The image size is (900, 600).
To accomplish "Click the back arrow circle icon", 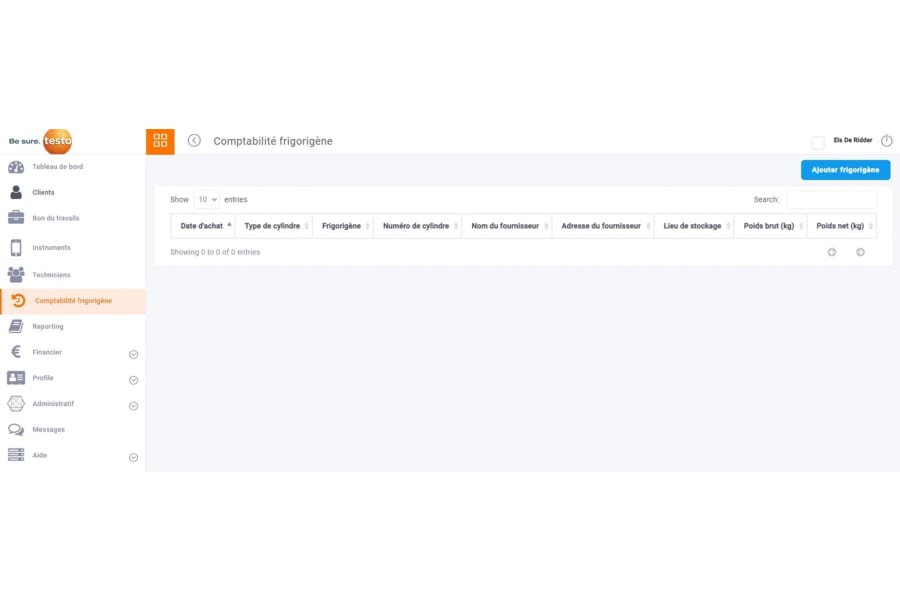I will click(x=194, y=141).
